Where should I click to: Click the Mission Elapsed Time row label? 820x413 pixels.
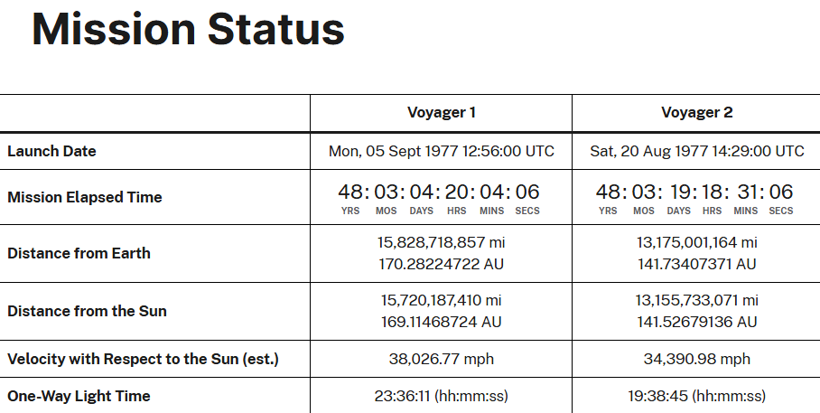click(84, 197)
